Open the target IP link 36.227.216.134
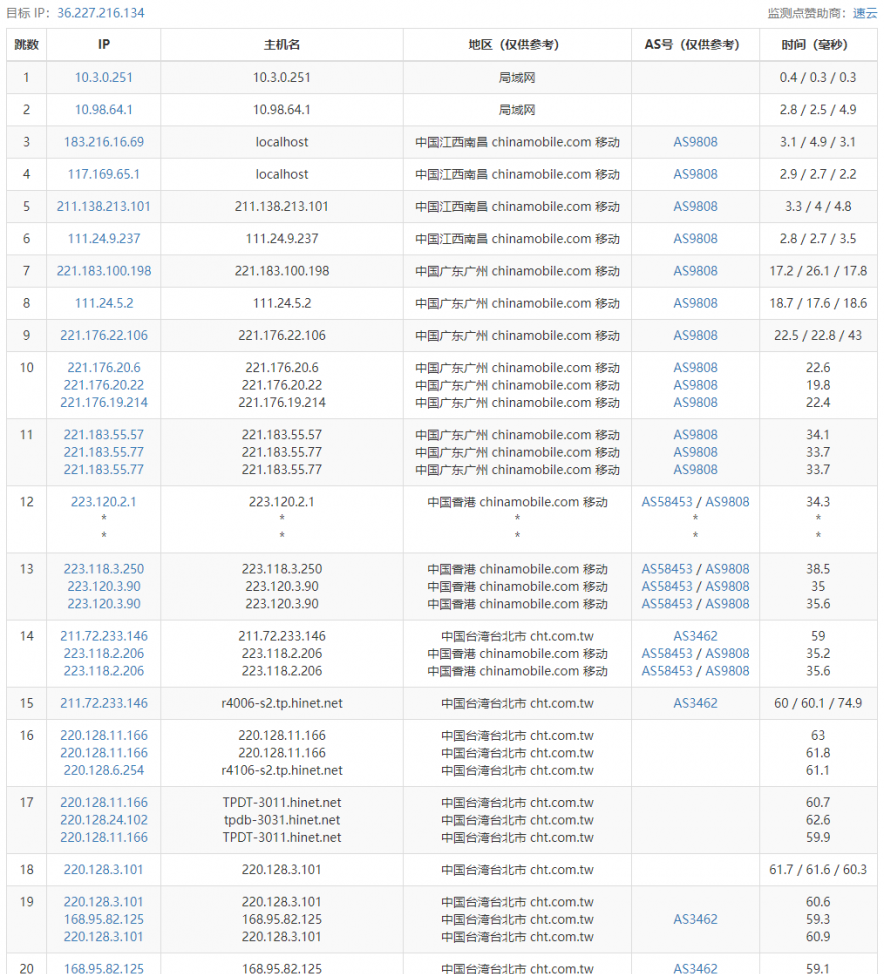Image resolution: width=884 pixels, height=974 pixels. (101, 13)
